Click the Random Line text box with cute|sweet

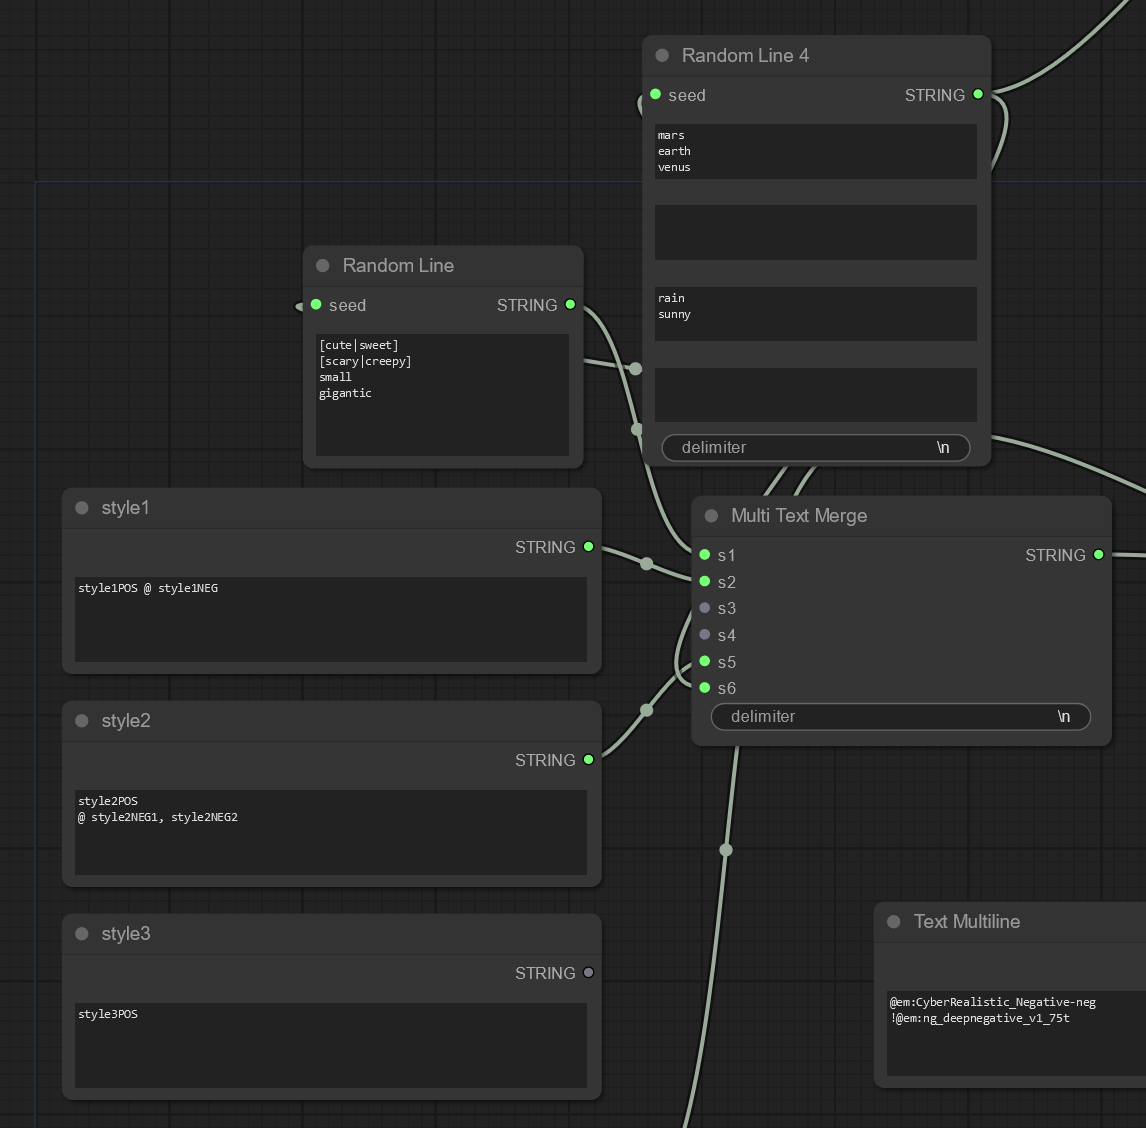tap(442, 395)
